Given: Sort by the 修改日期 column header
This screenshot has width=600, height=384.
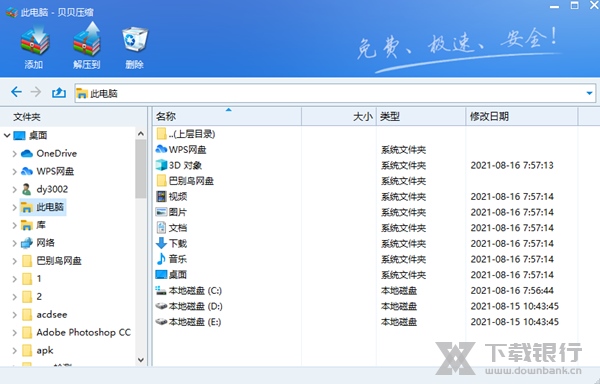Looking at the screenshot, I should 522,116.
